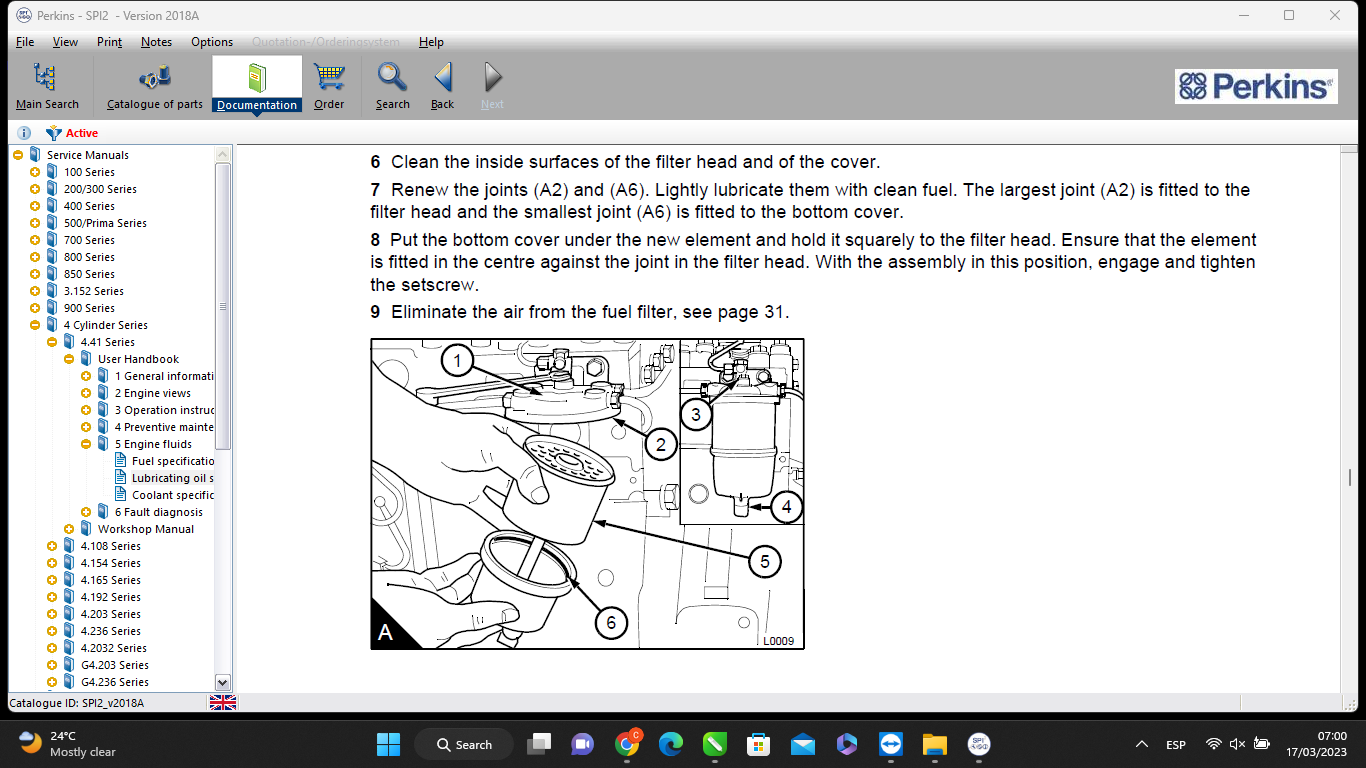Screen dimensions: 1366x768
Task: Click the Order shopping cart icon
Action: coord(329,84)
